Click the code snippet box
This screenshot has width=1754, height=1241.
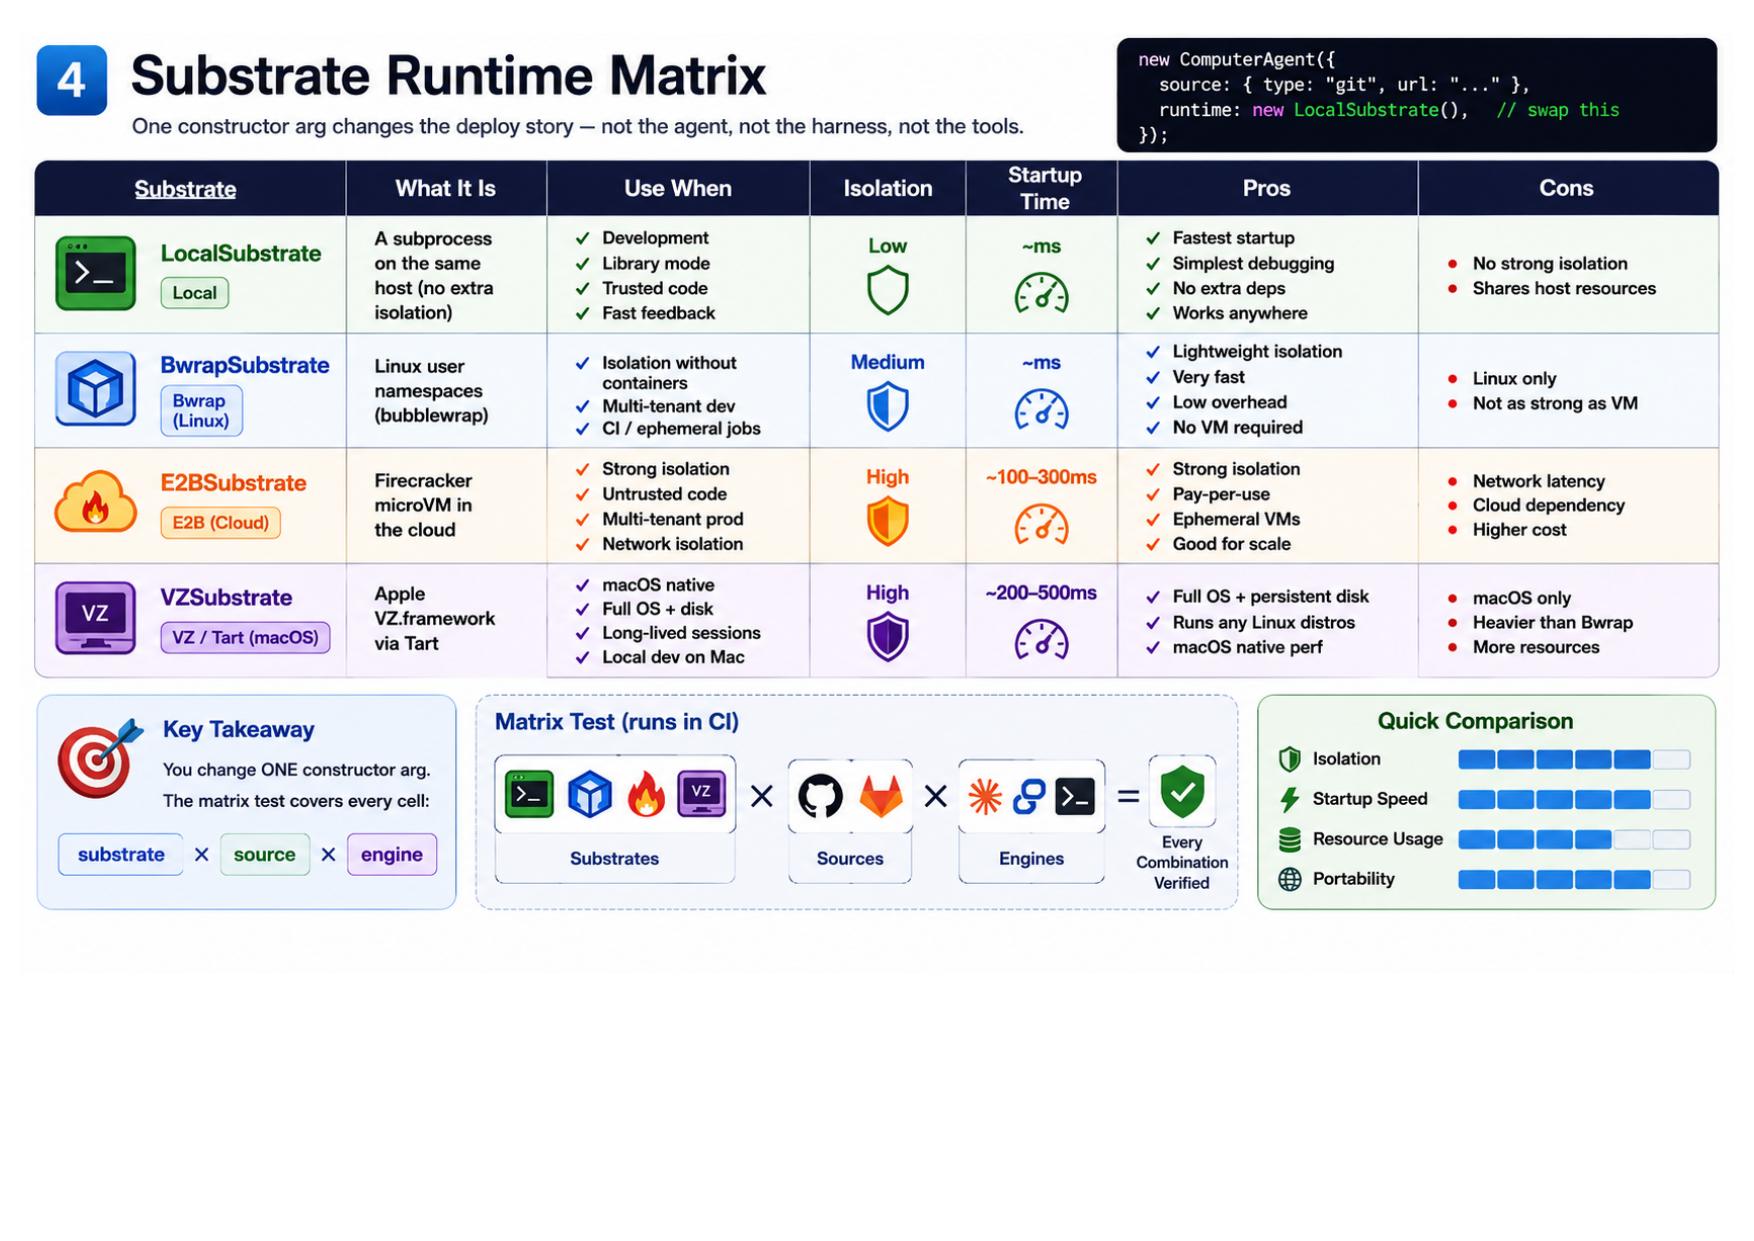[1416, 95]
